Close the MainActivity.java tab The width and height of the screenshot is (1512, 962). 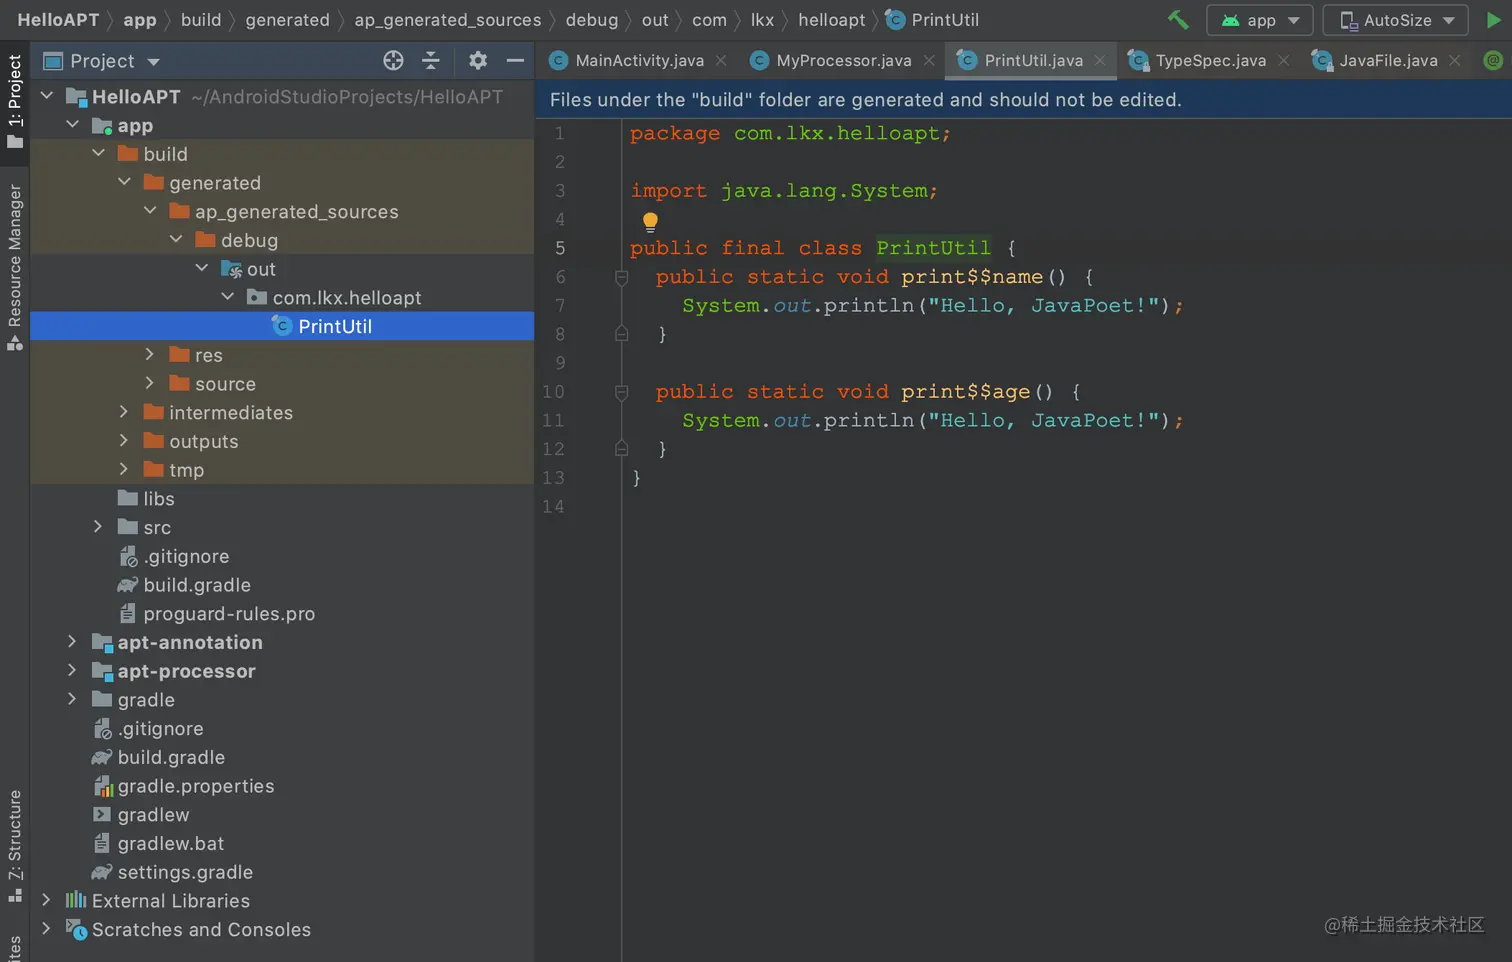point(721,61)
